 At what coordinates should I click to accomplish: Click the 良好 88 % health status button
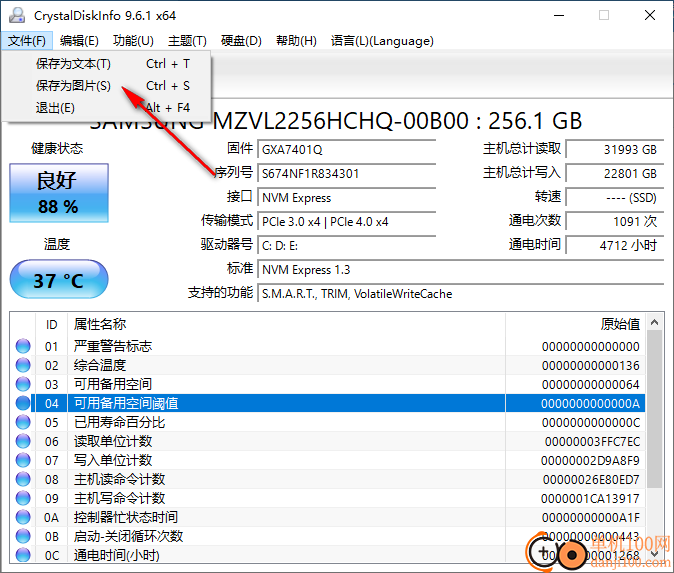coord(59,193)
